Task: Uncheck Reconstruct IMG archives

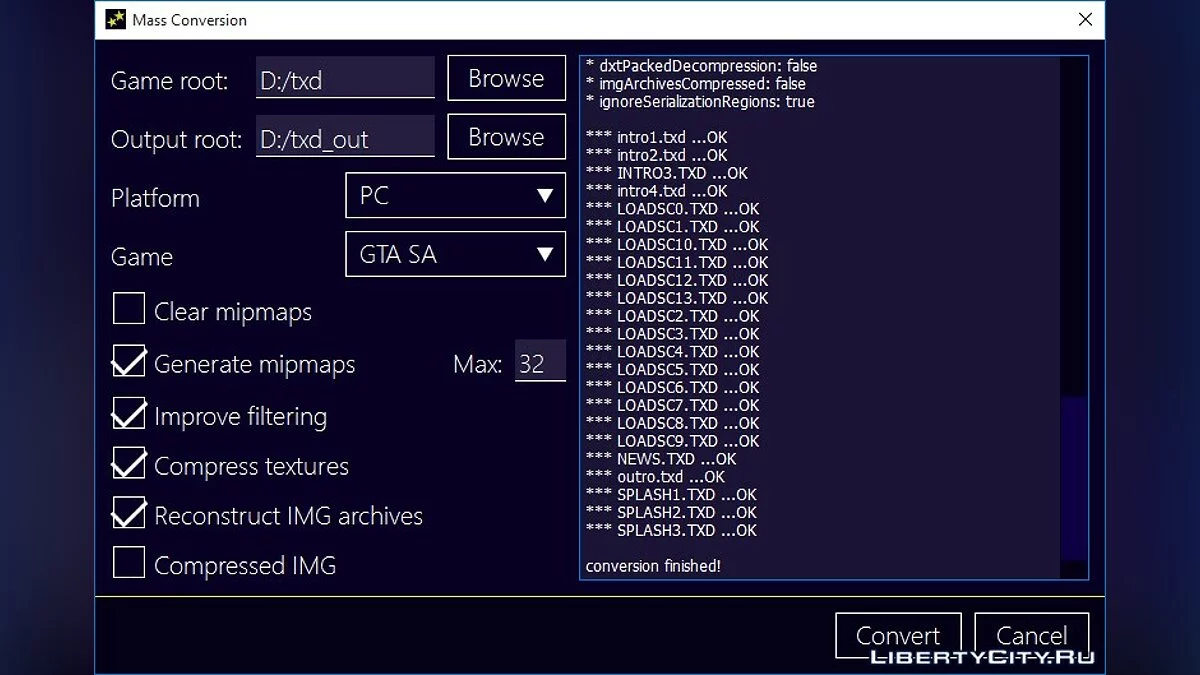Action: (129, 514)
